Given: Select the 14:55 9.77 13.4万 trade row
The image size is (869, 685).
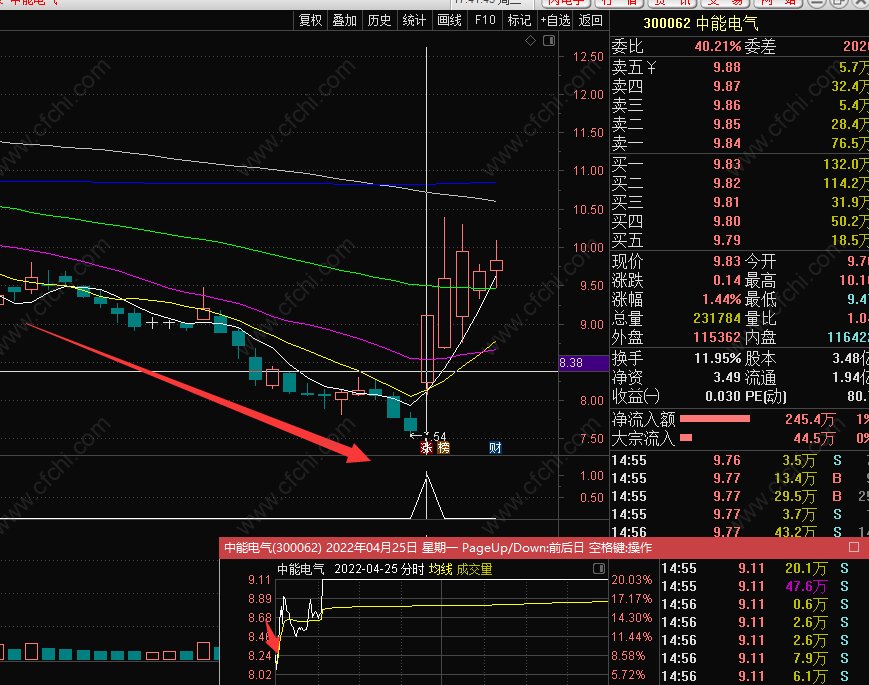Looking at the screenshot, I should 739,478.
